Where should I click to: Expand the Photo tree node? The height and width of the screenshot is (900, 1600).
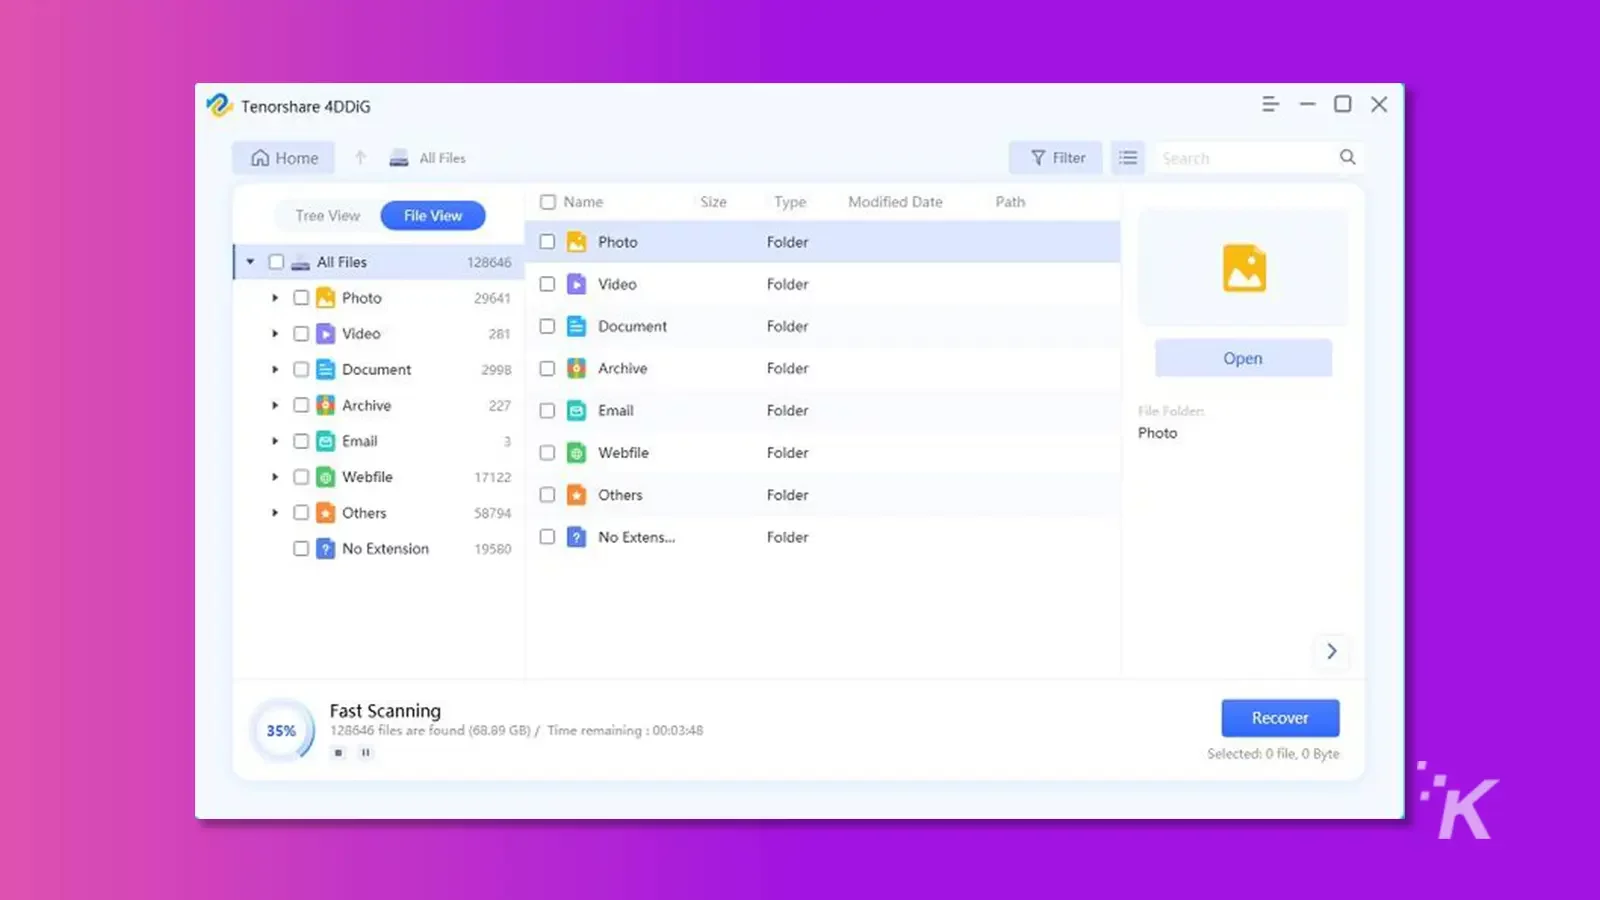pos(275,298)
